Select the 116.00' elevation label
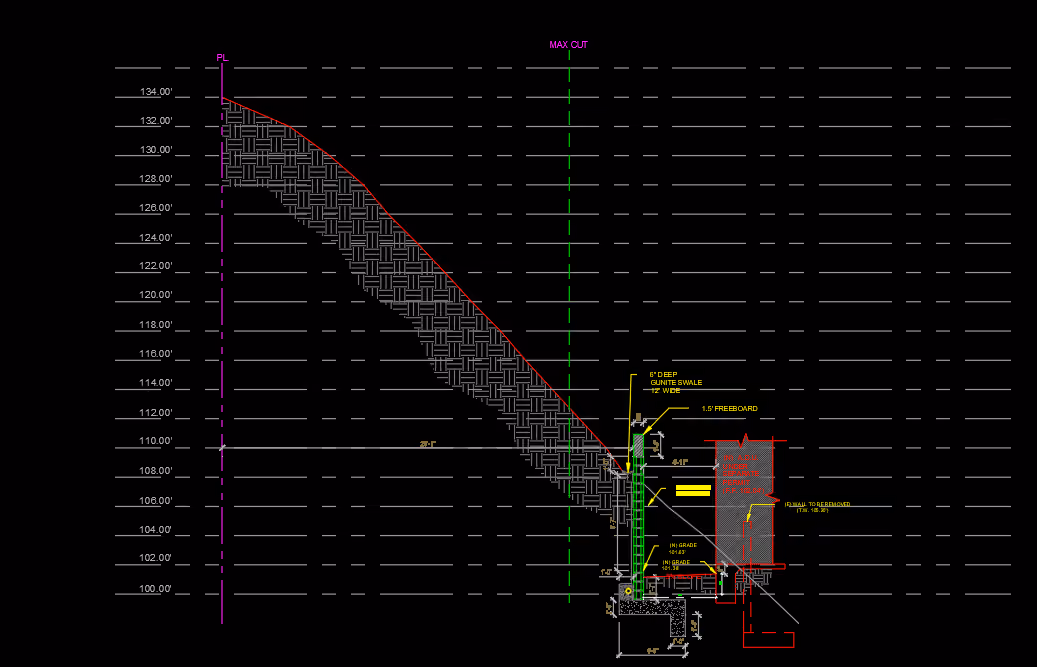 click(156, 354)
